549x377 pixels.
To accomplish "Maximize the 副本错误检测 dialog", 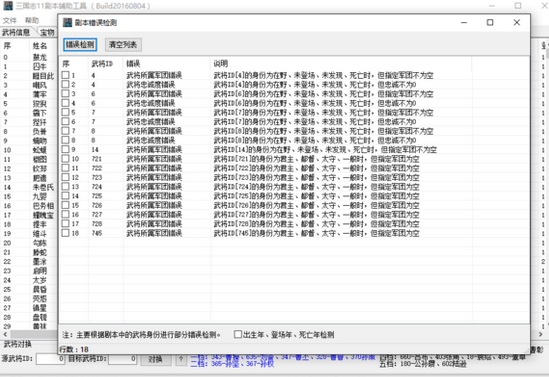I will point(490,22).
